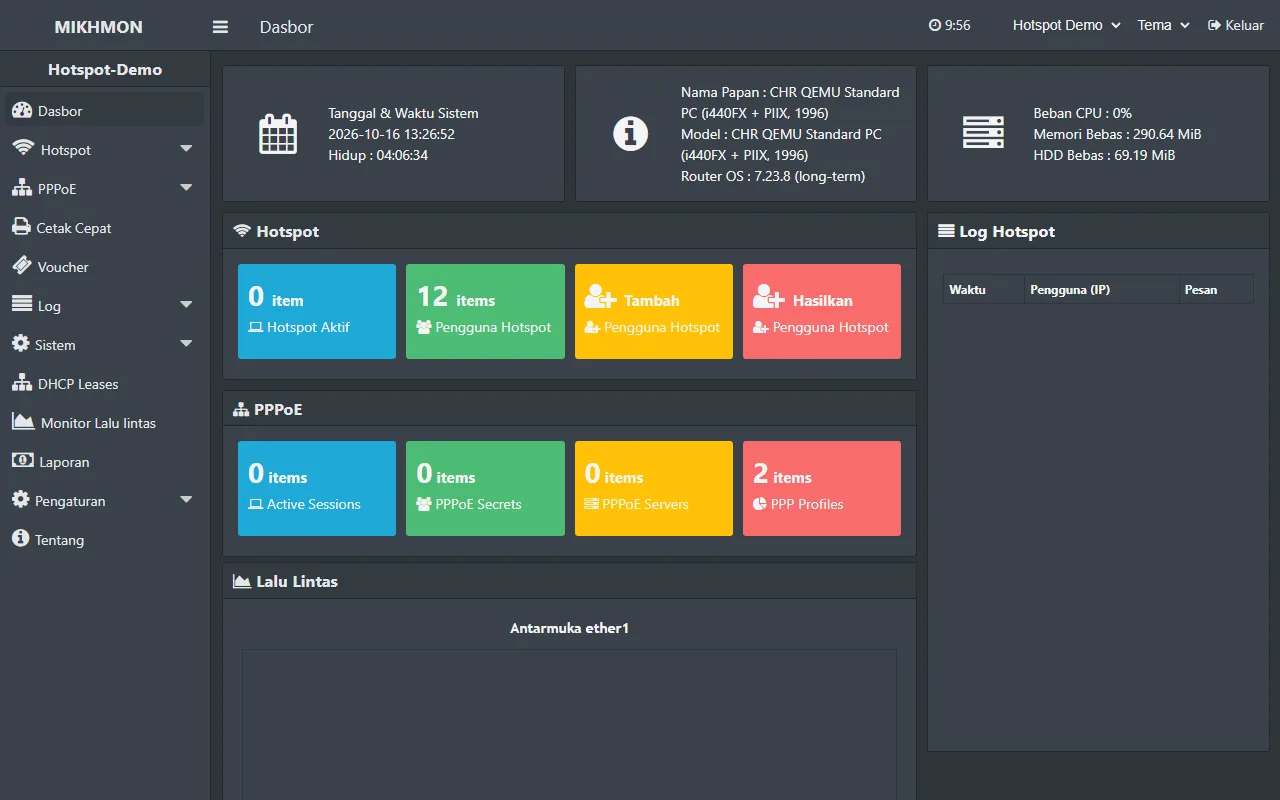Click the Hotspot wifi icon in sidebar
The height and width of the screenshot is (800, 1280).
pyautogui.click(x=23, y=149)
